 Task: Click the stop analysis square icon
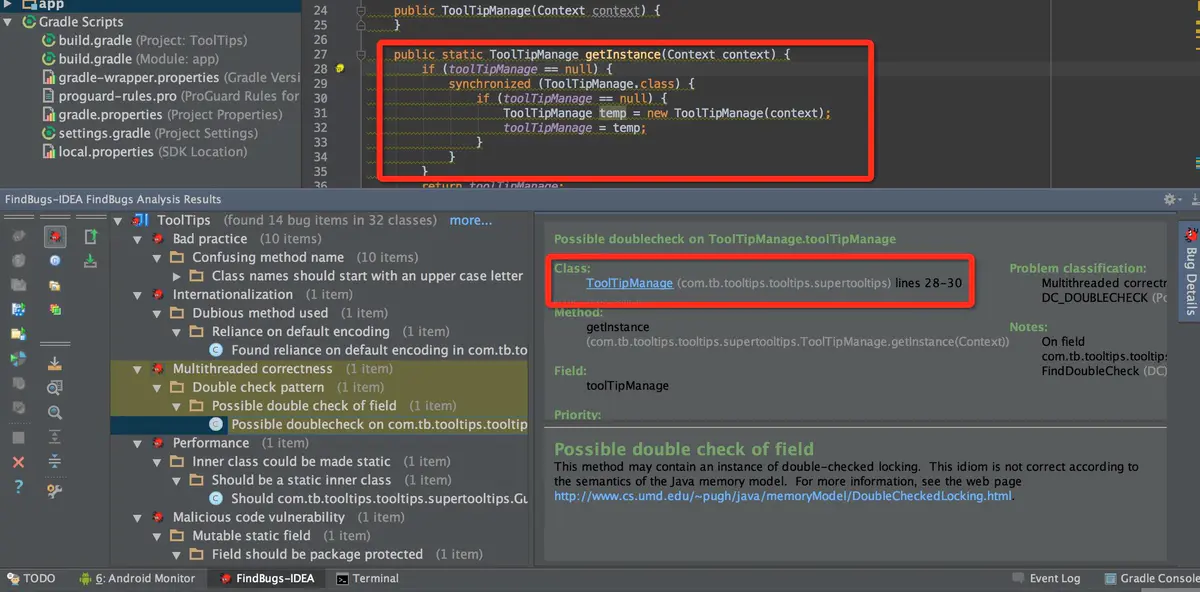point(18,437)
